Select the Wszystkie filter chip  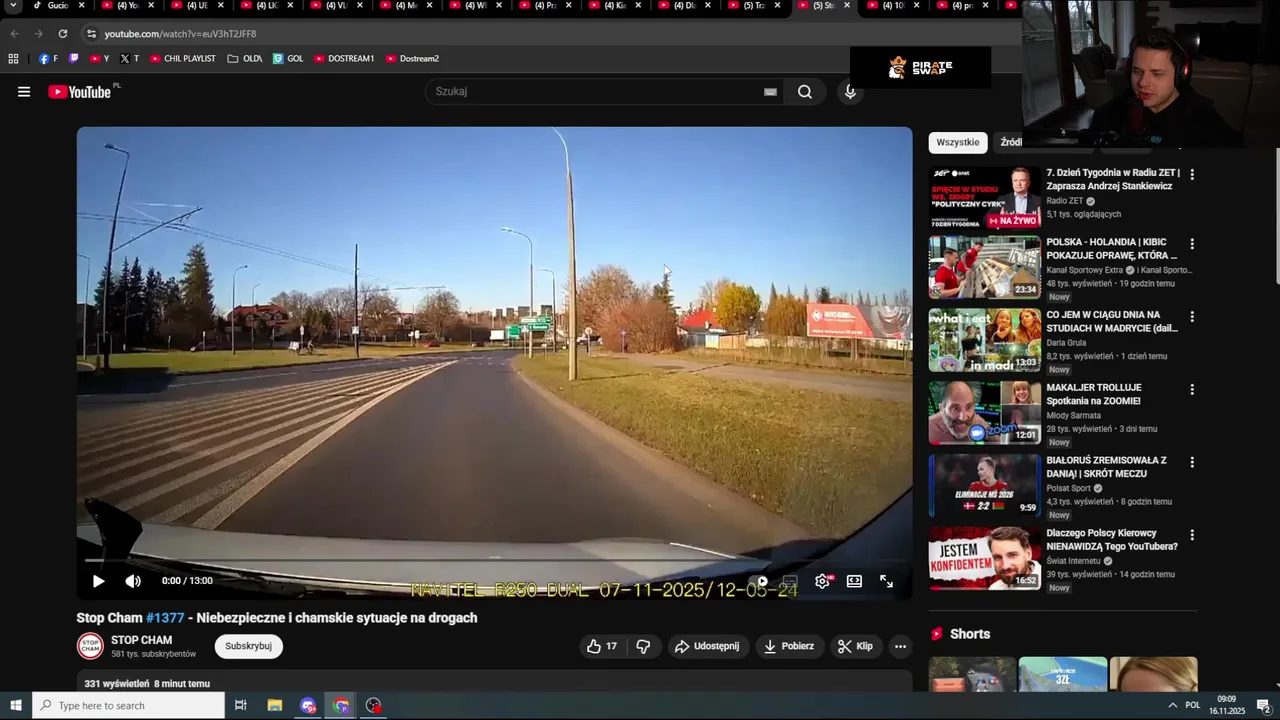tap(958, 142)
